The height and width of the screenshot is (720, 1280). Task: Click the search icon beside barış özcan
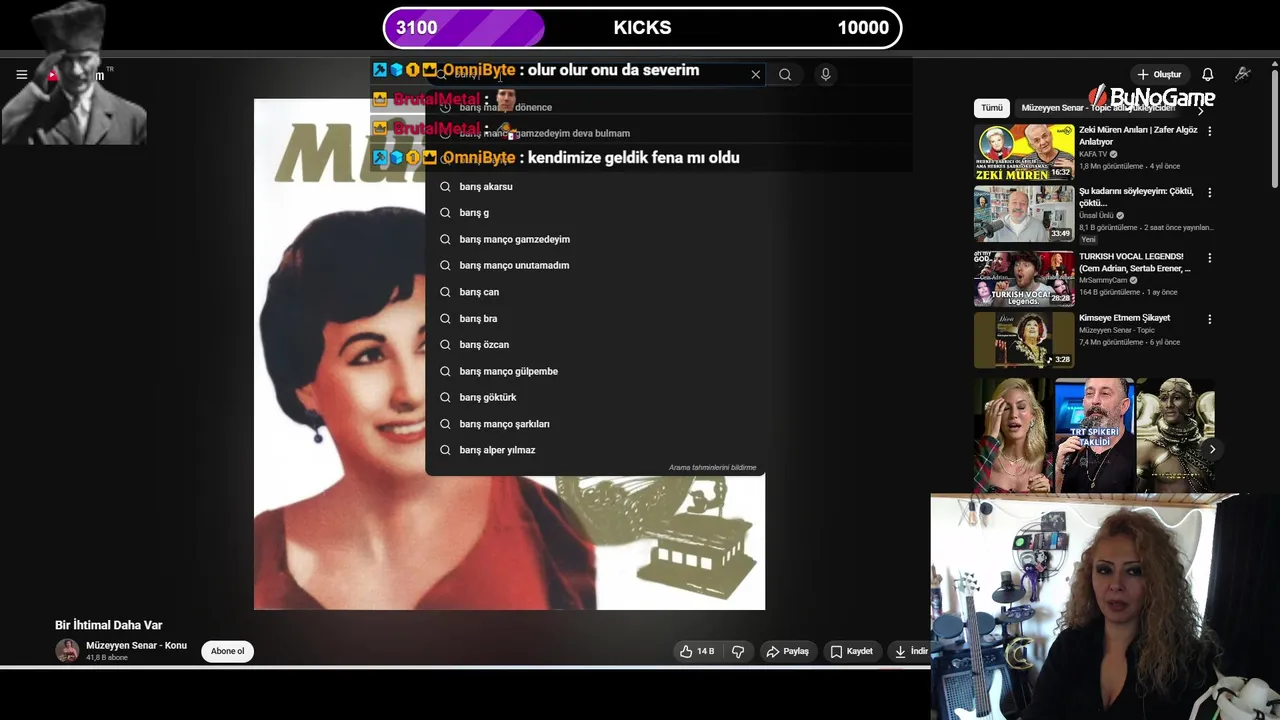pyautogui.click(x=446, y=345)
